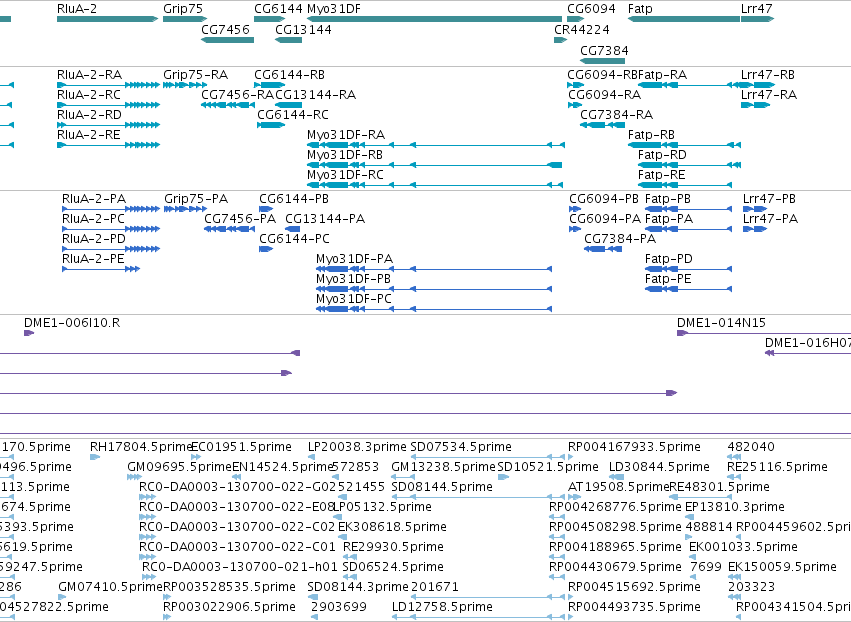Select SD06524.5prime EST label
The width and height of the screenshot is (851, 622).
point(393,567)
